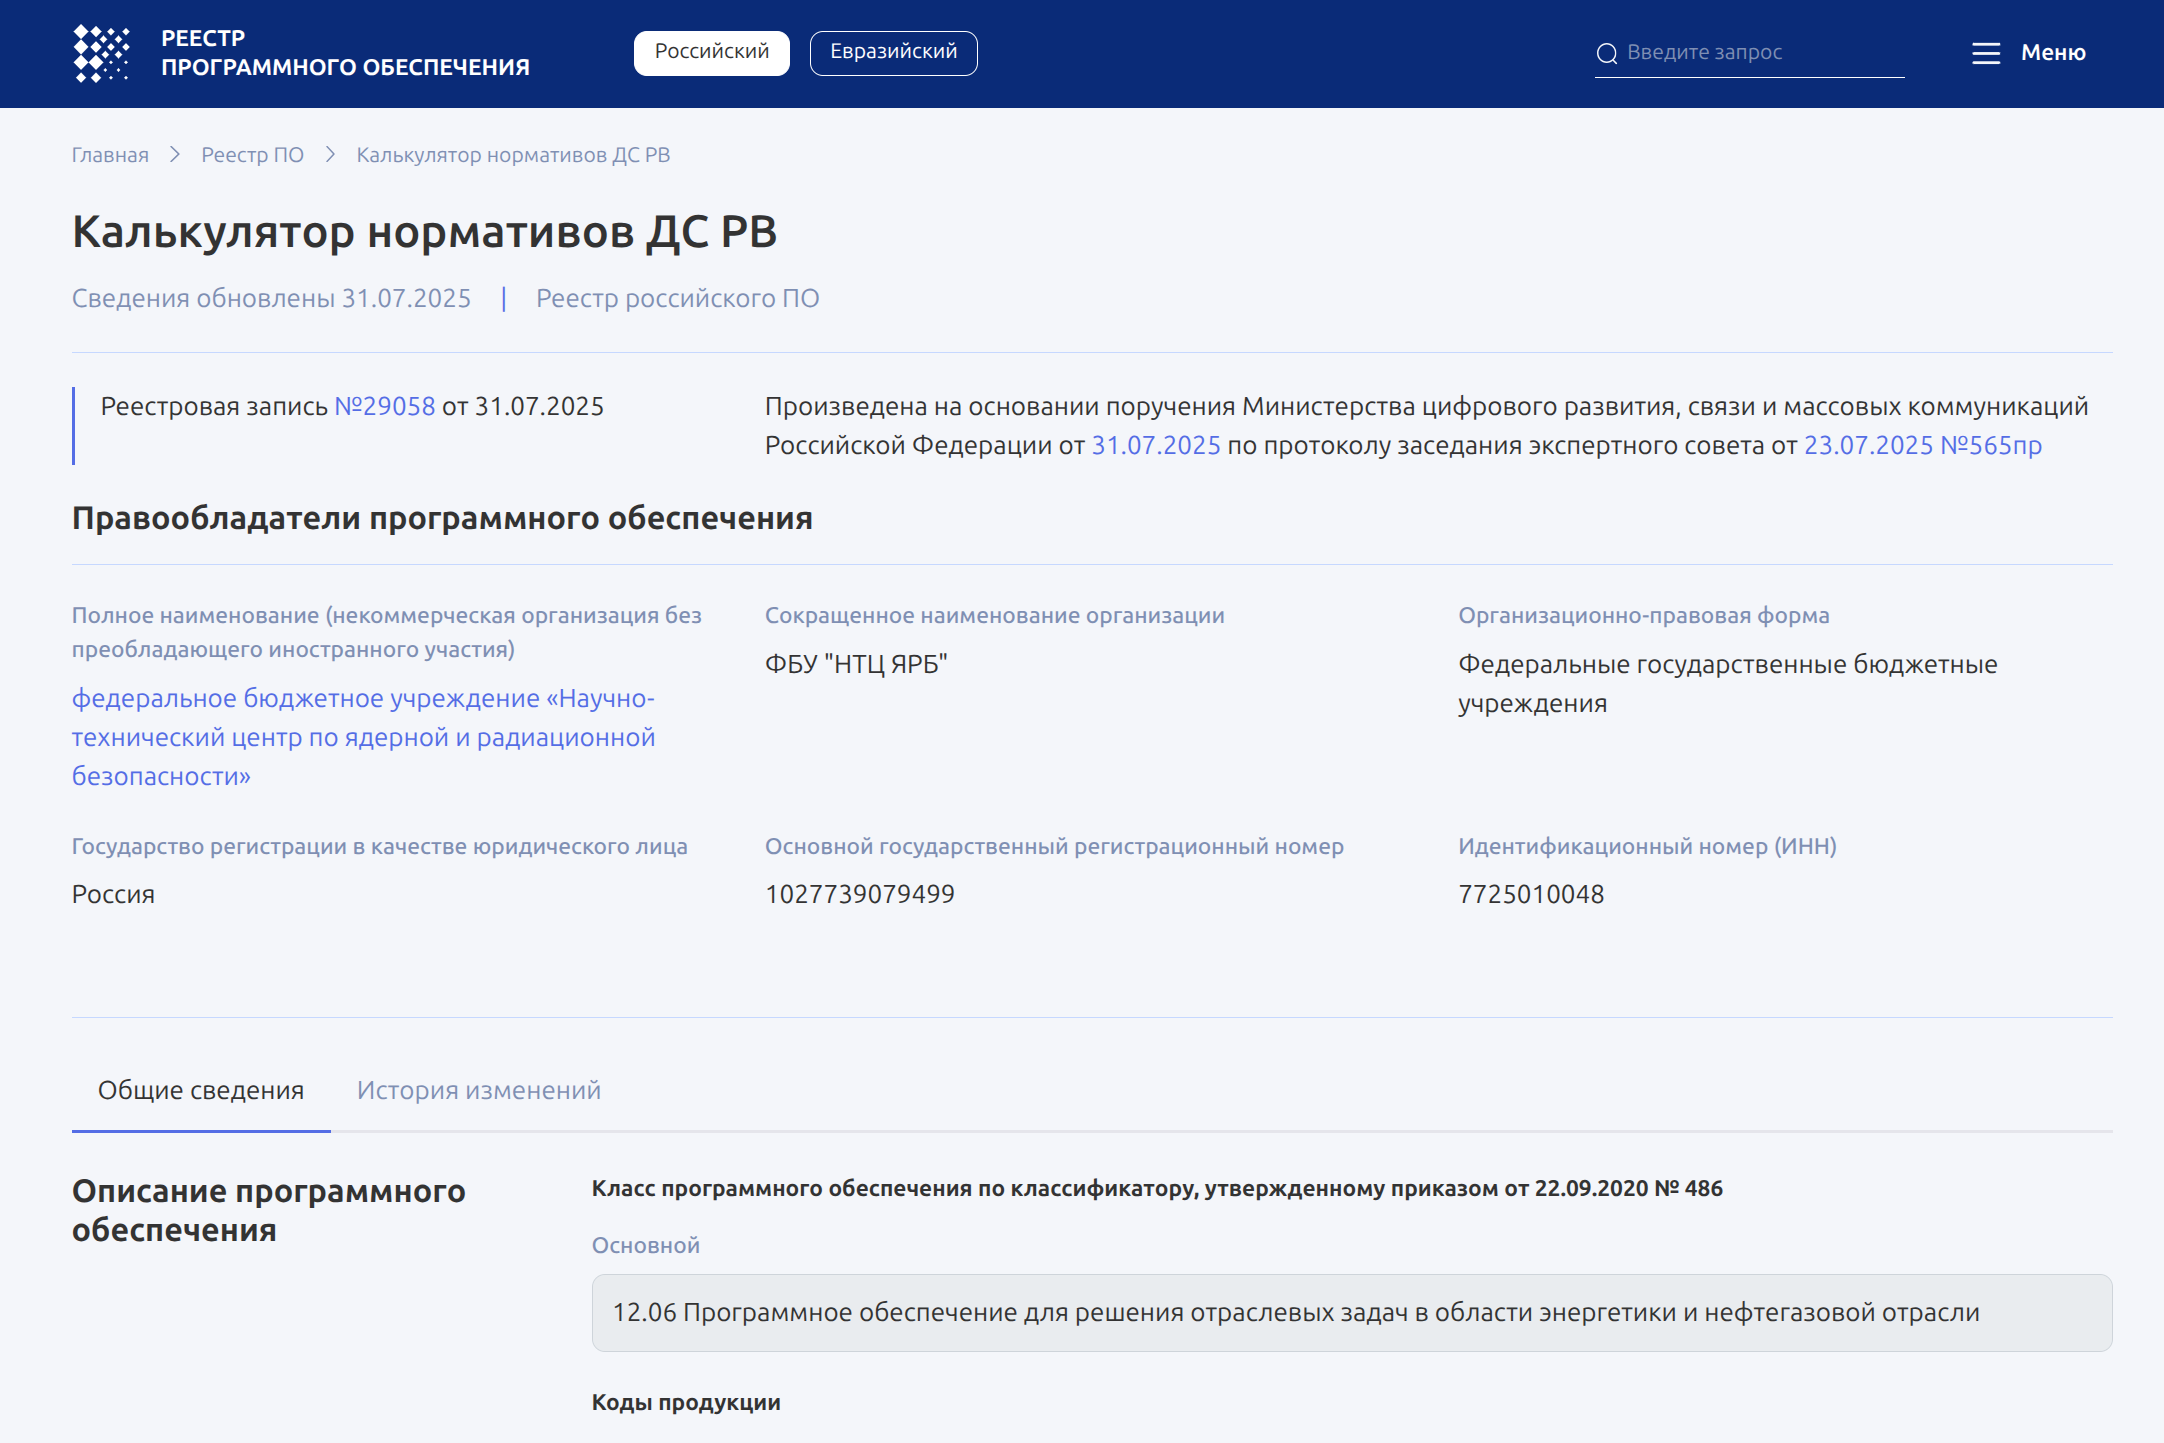
Task: Click Калькулятор нормативов ДС РВ breadcrumb
Action: point(513,155)
